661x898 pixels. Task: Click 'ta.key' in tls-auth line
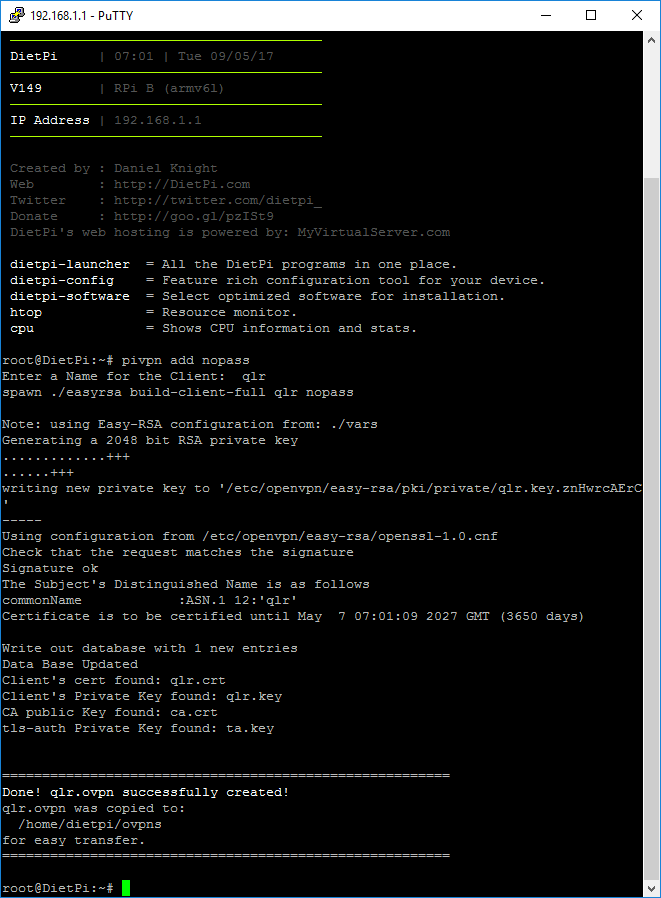point(250,728)
